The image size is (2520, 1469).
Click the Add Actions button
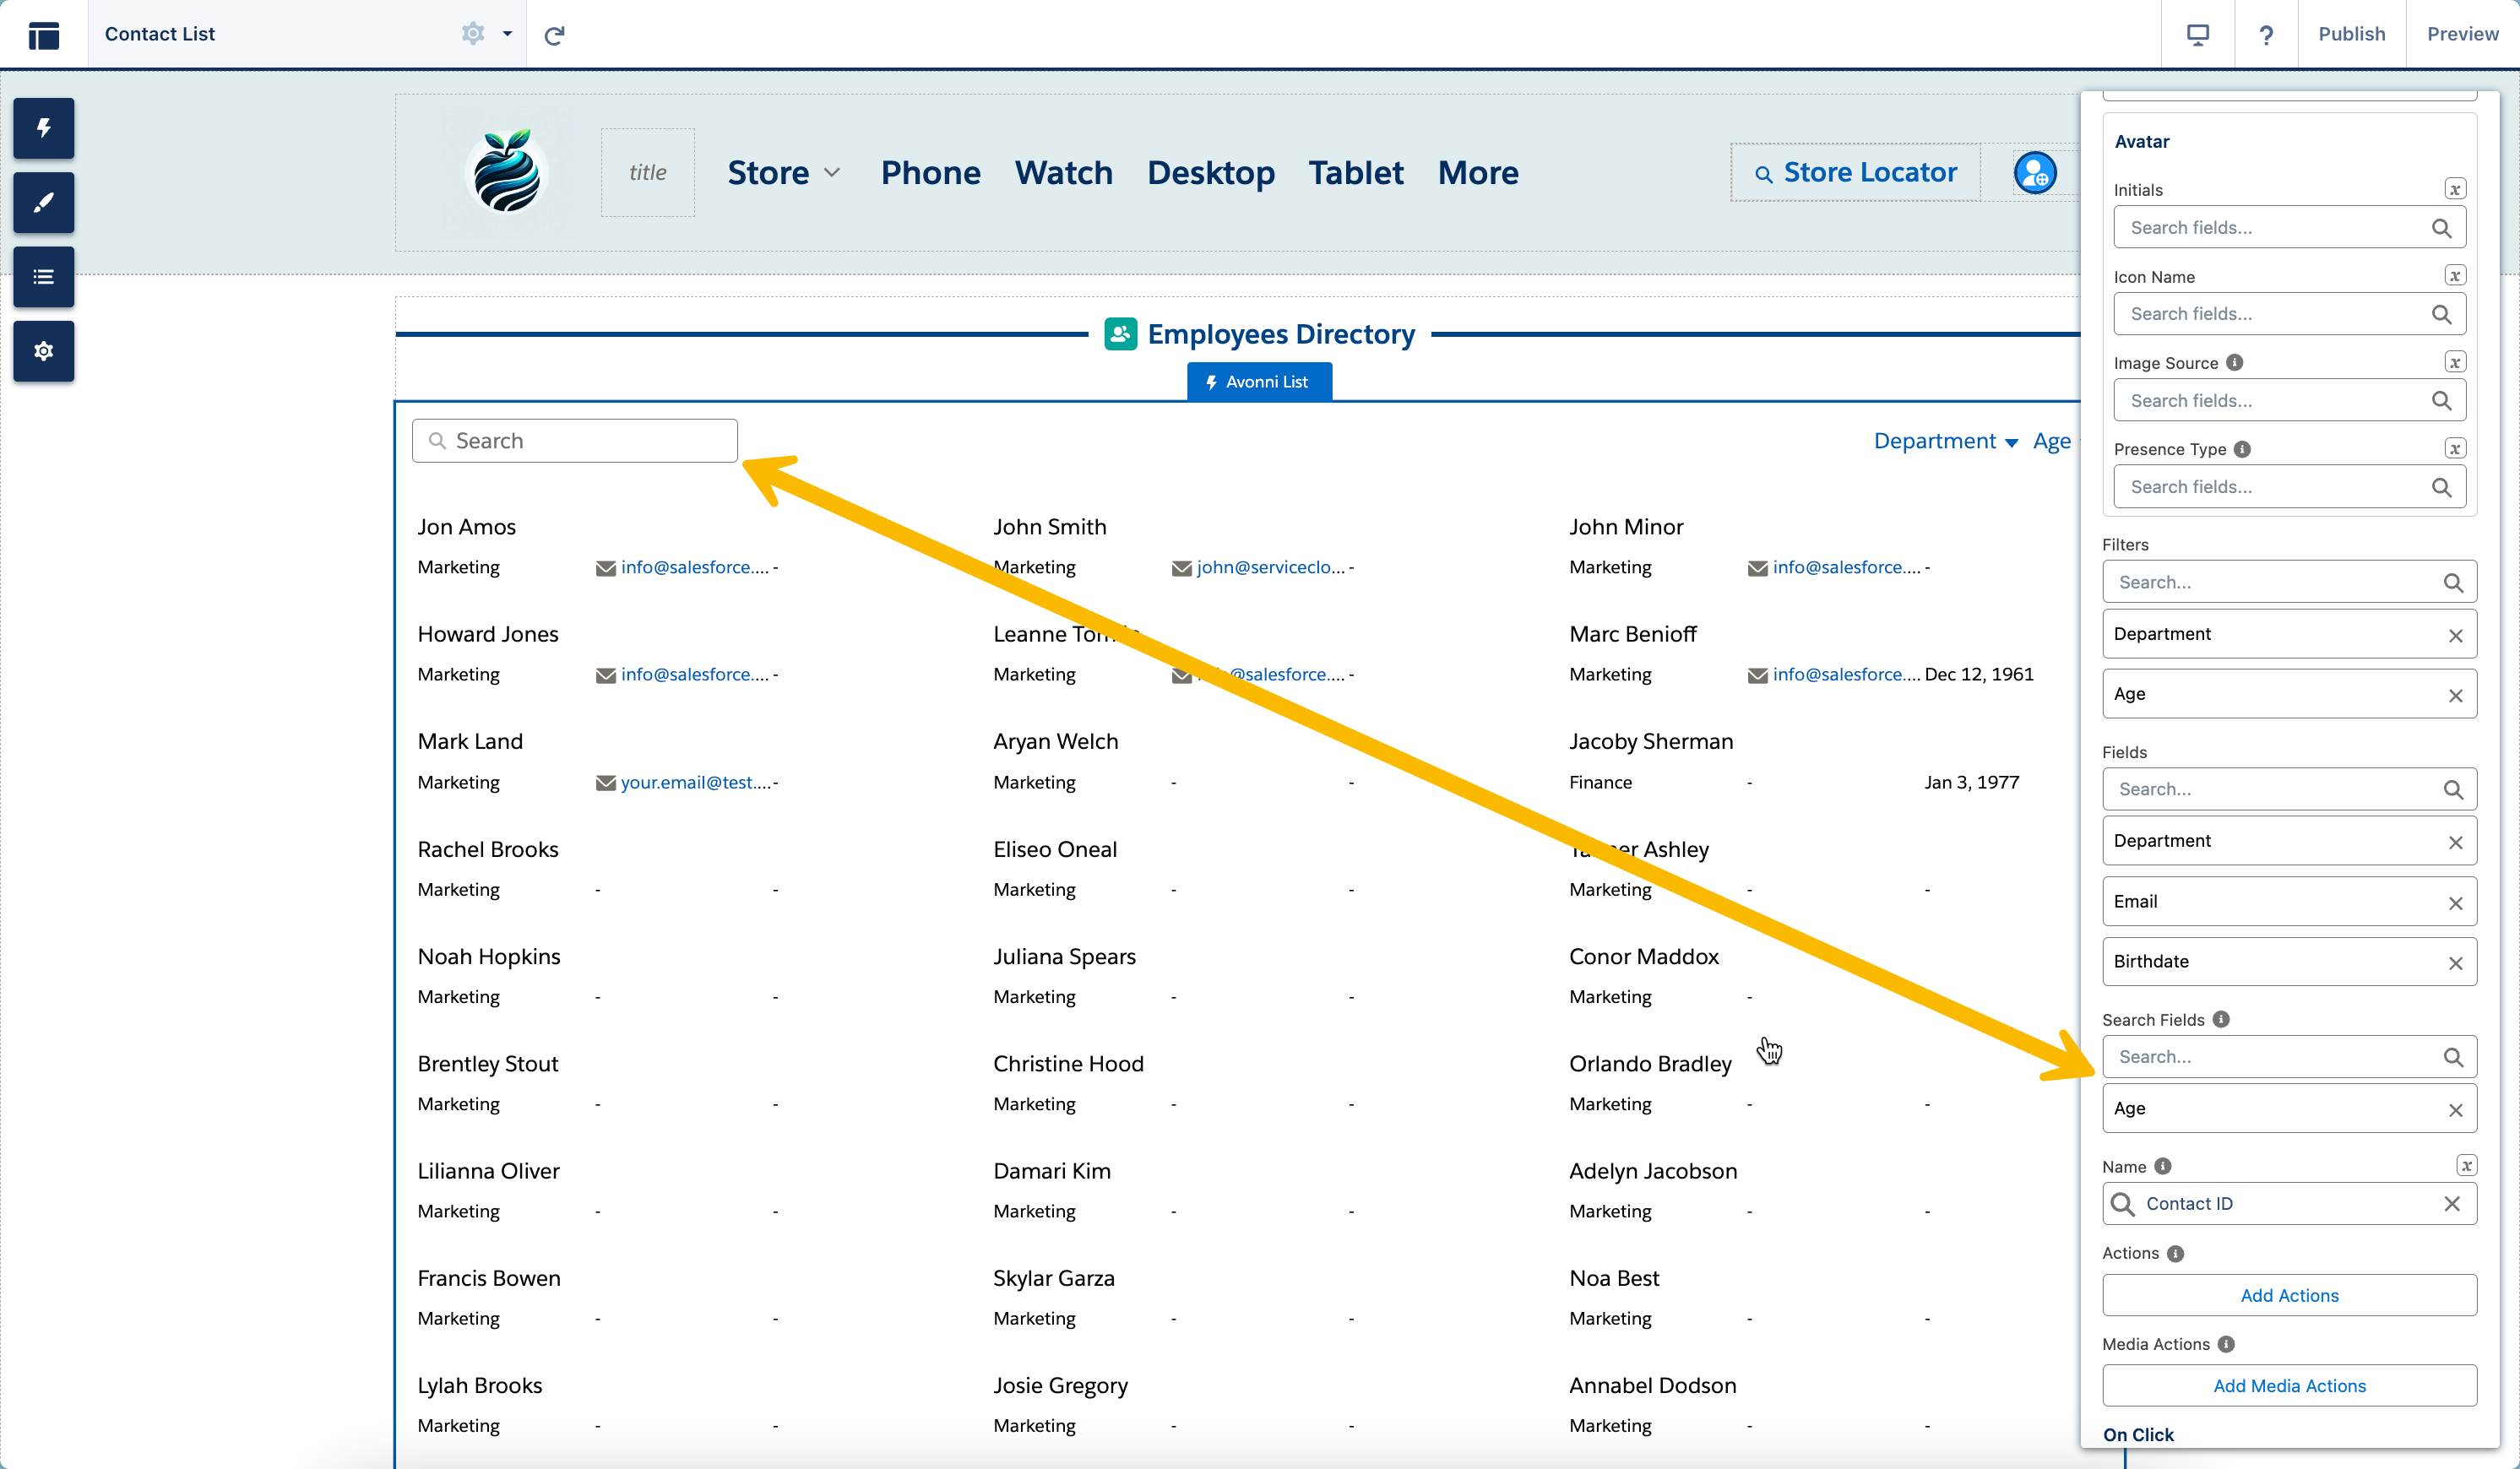pos(2289,1295)
